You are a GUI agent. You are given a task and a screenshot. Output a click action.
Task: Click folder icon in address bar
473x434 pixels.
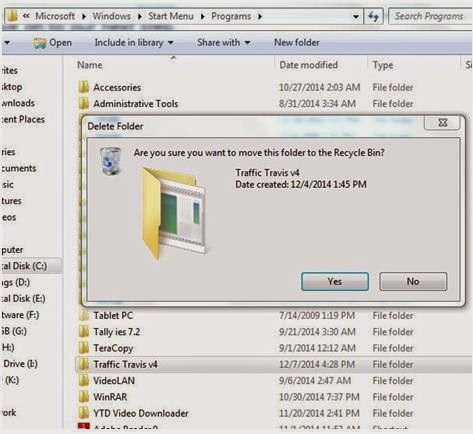(12, 16)
